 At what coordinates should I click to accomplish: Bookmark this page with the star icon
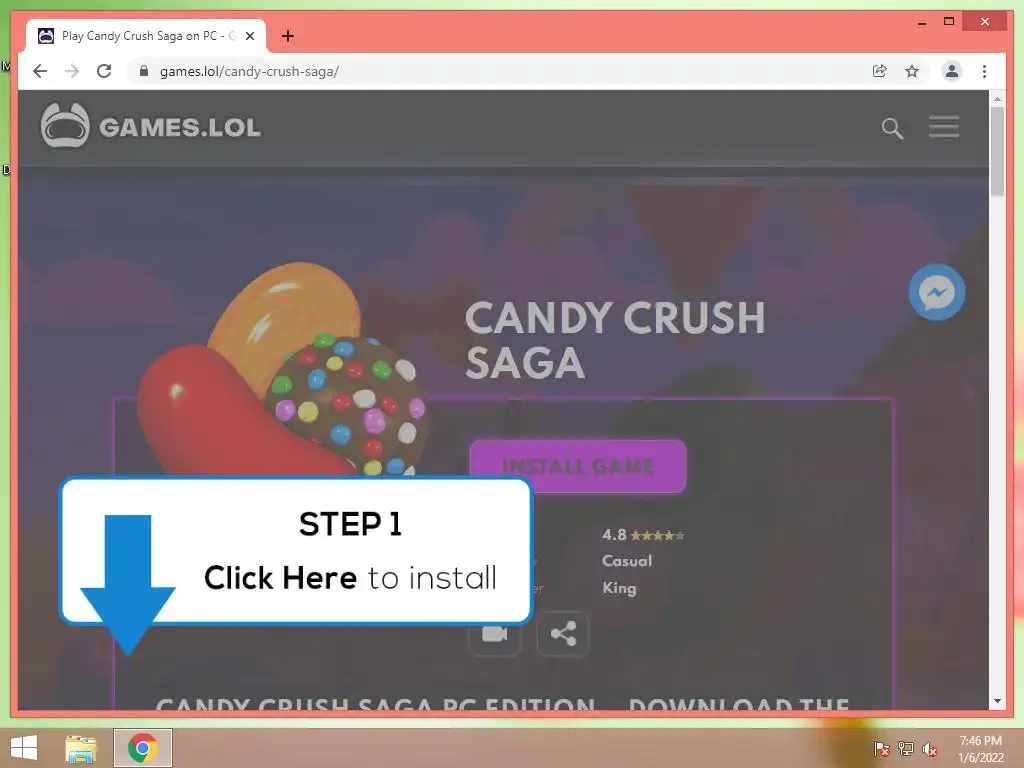coord(912,71)
